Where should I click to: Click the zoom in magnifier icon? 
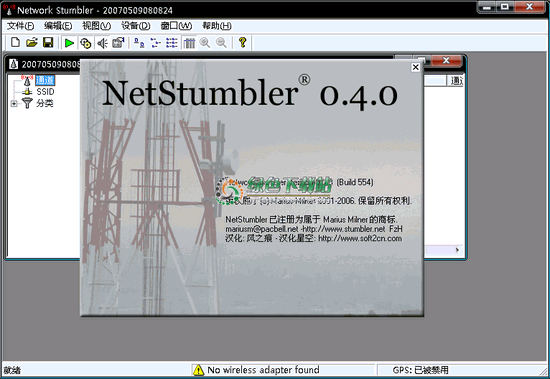205,43
